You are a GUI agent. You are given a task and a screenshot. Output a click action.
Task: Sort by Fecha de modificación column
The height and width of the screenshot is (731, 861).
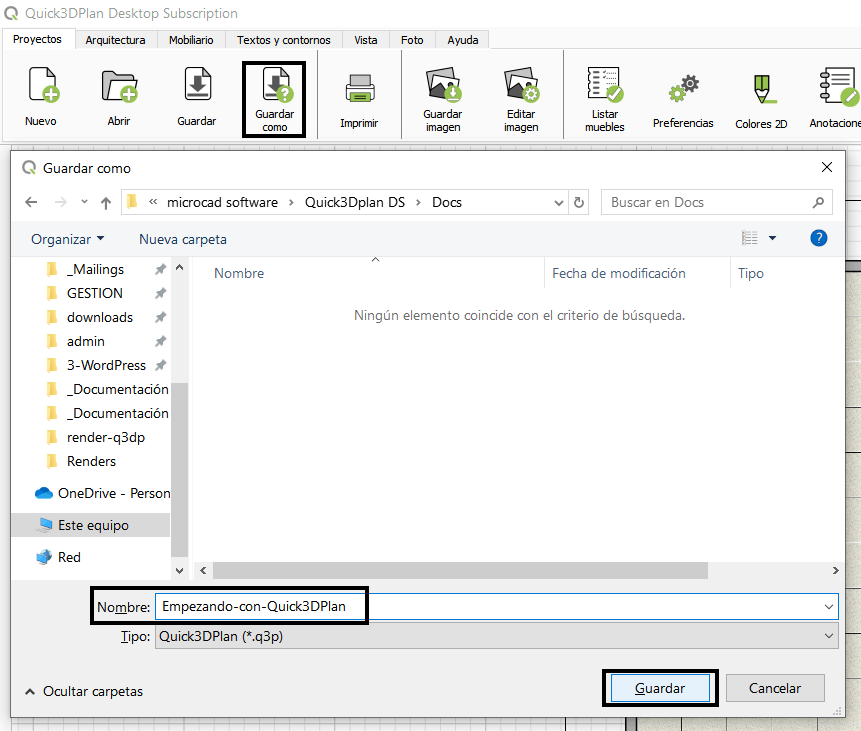(x=619, y=274)
